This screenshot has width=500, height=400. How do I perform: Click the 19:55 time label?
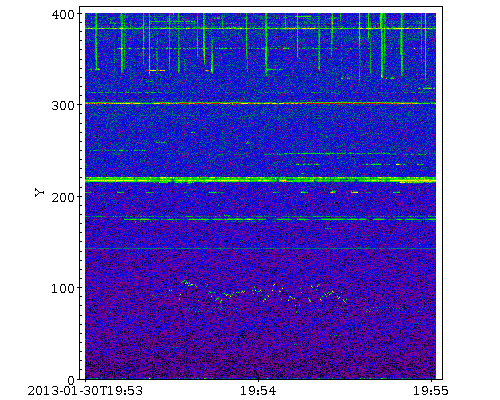point(431,391)
